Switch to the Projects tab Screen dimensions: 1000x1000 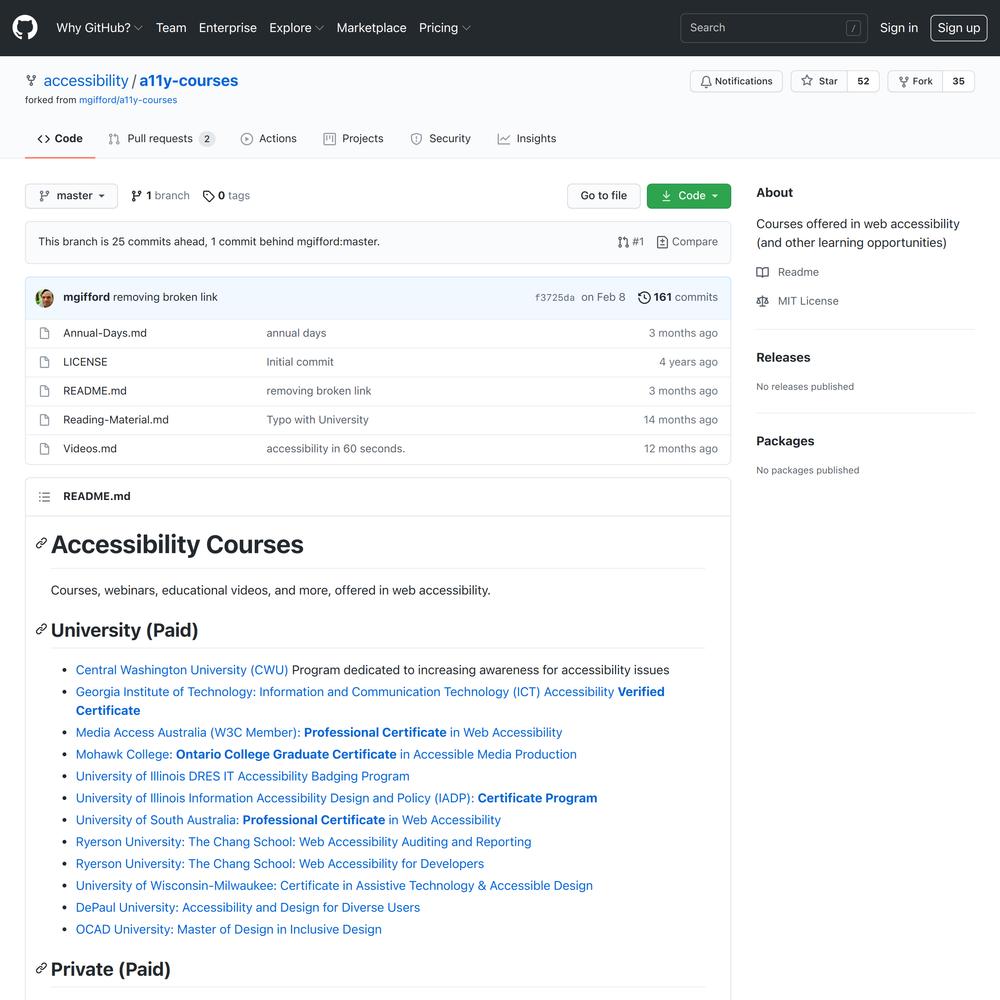(353, 138)
